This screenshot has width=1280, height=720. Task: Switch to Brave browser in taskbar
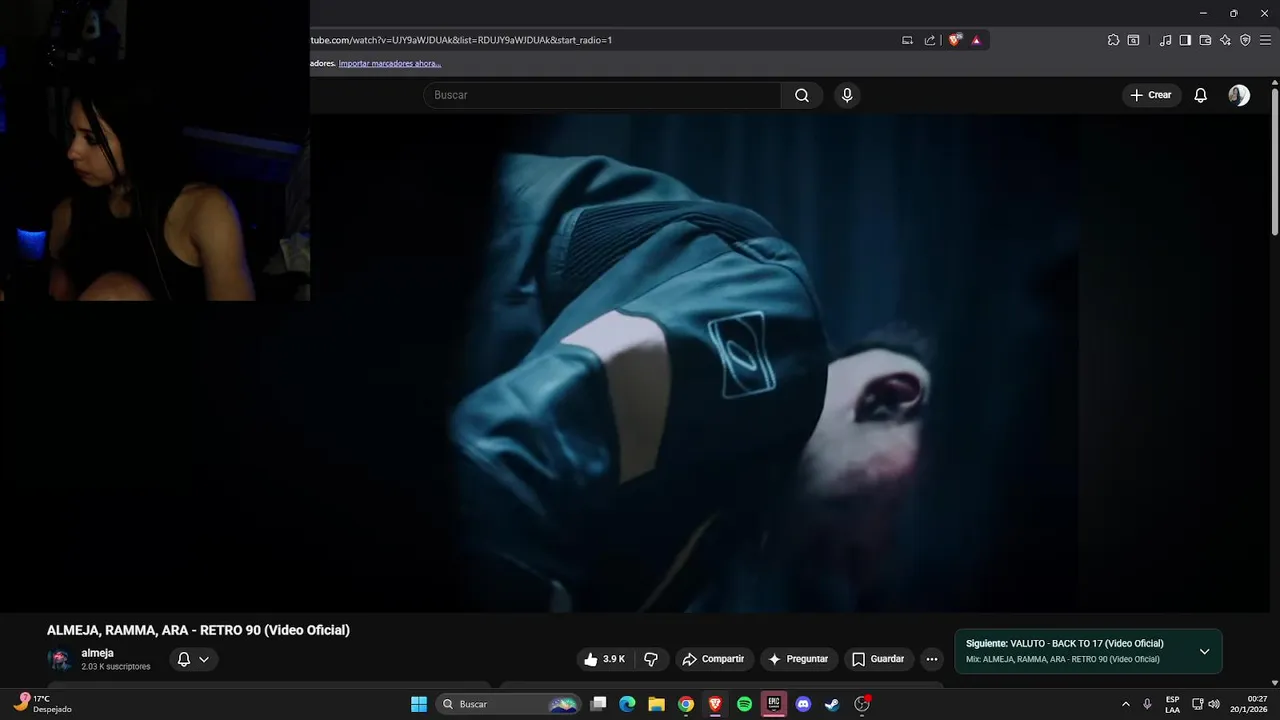coord(715,704)
